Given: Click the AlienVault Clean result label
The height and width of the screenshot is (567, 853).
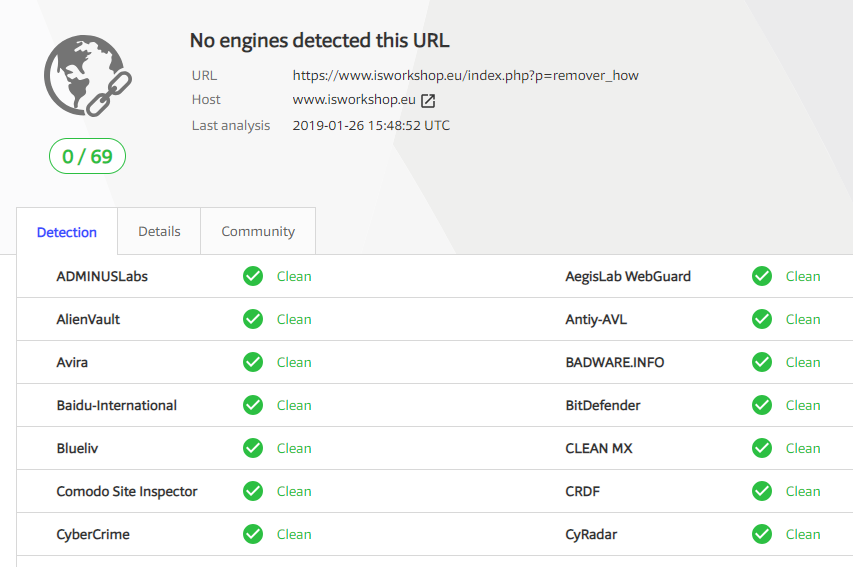Looking at the screenshot, I should [294, 319].
